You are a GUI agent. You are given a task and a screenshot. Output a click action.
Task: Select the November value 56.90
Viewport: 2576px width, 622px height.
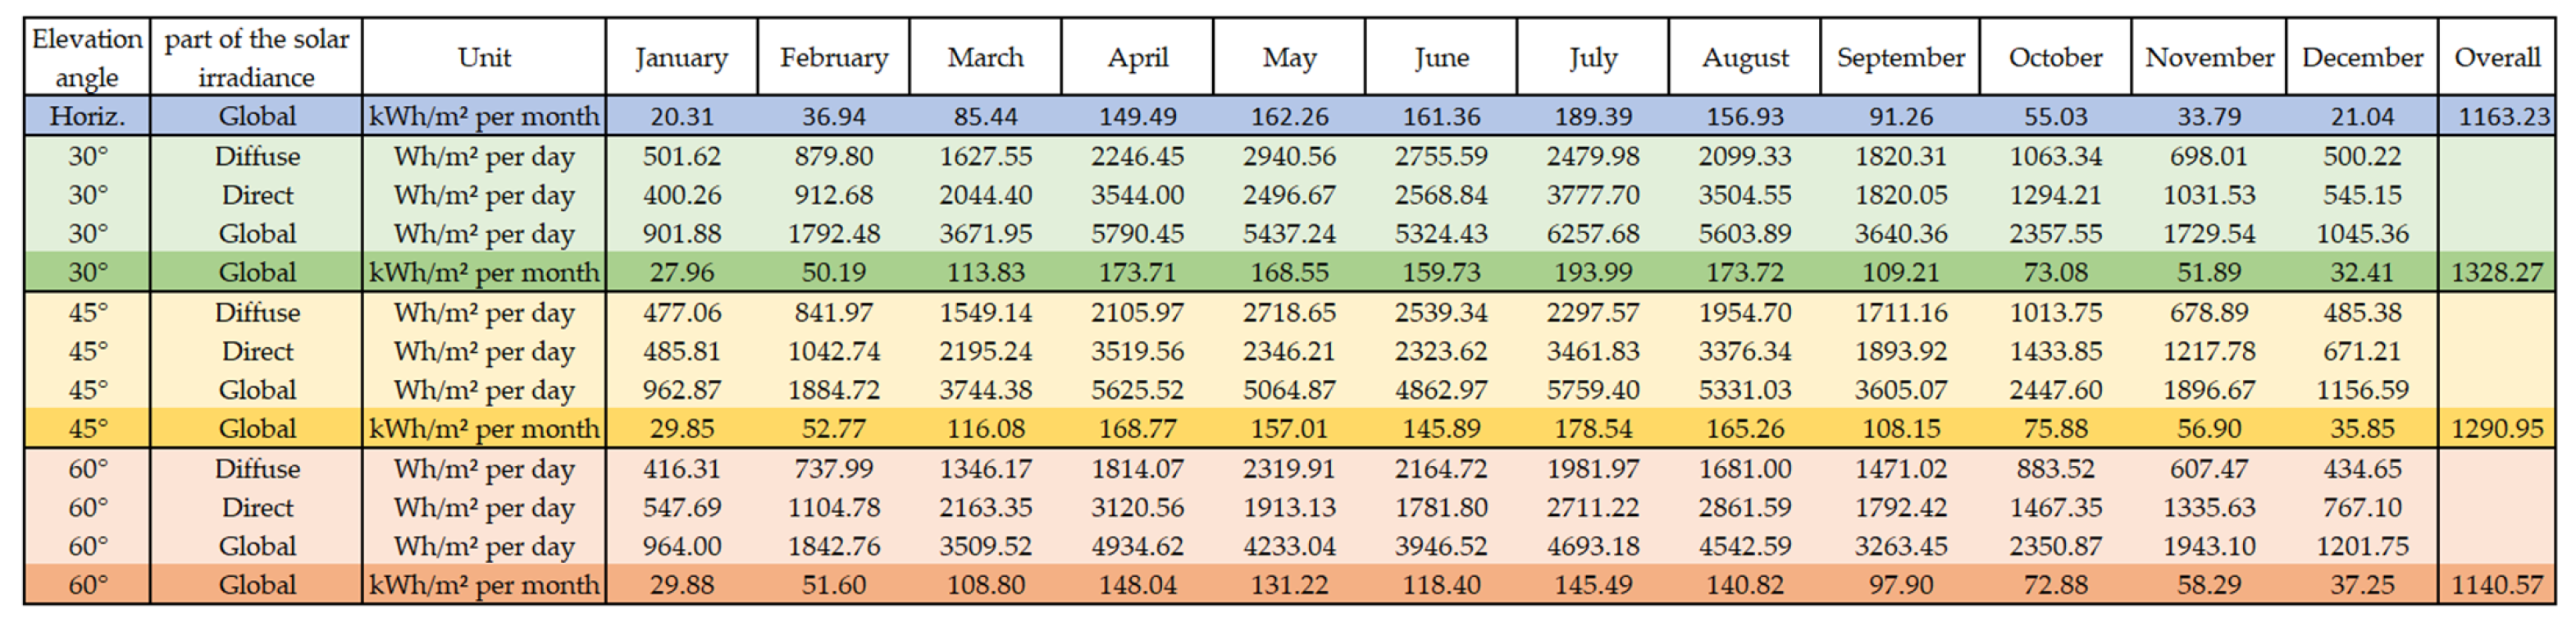click(x=2209, y=429)
